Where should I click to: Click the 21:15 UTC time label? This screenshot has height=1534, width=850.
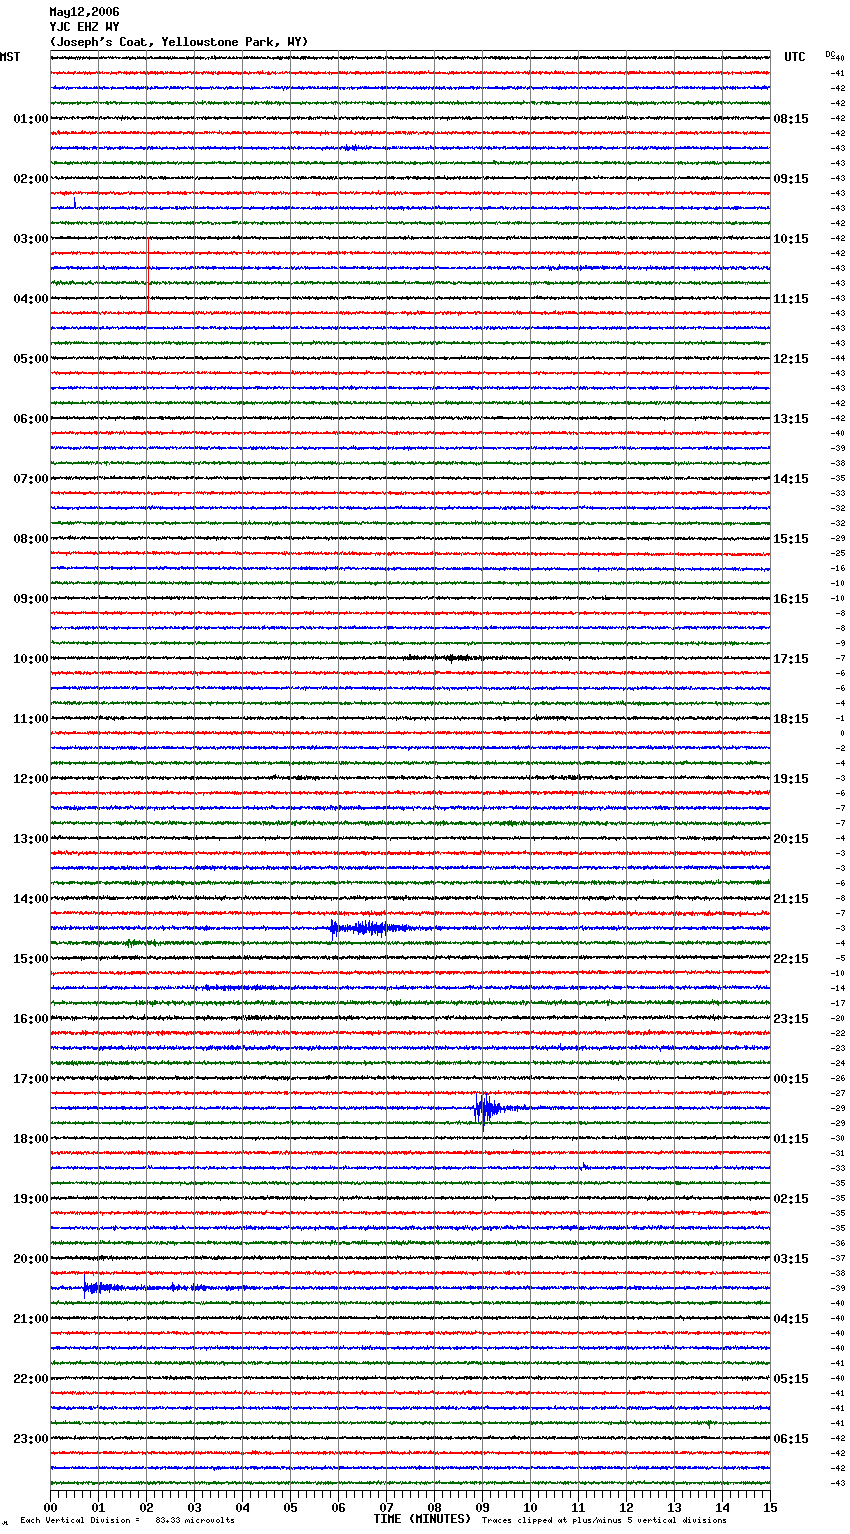[791, 899]
